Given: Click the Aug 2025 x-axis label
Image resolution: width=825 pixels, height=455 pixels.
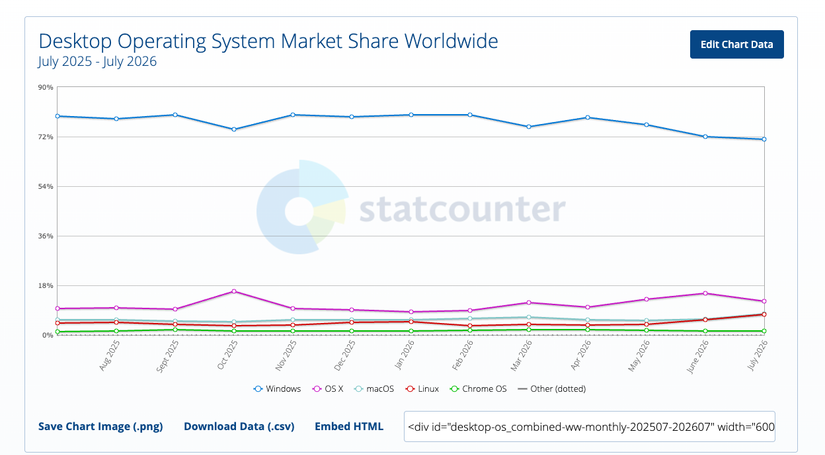Looking at the screenshot, I should pyautogui.click(x=109, y=356).
